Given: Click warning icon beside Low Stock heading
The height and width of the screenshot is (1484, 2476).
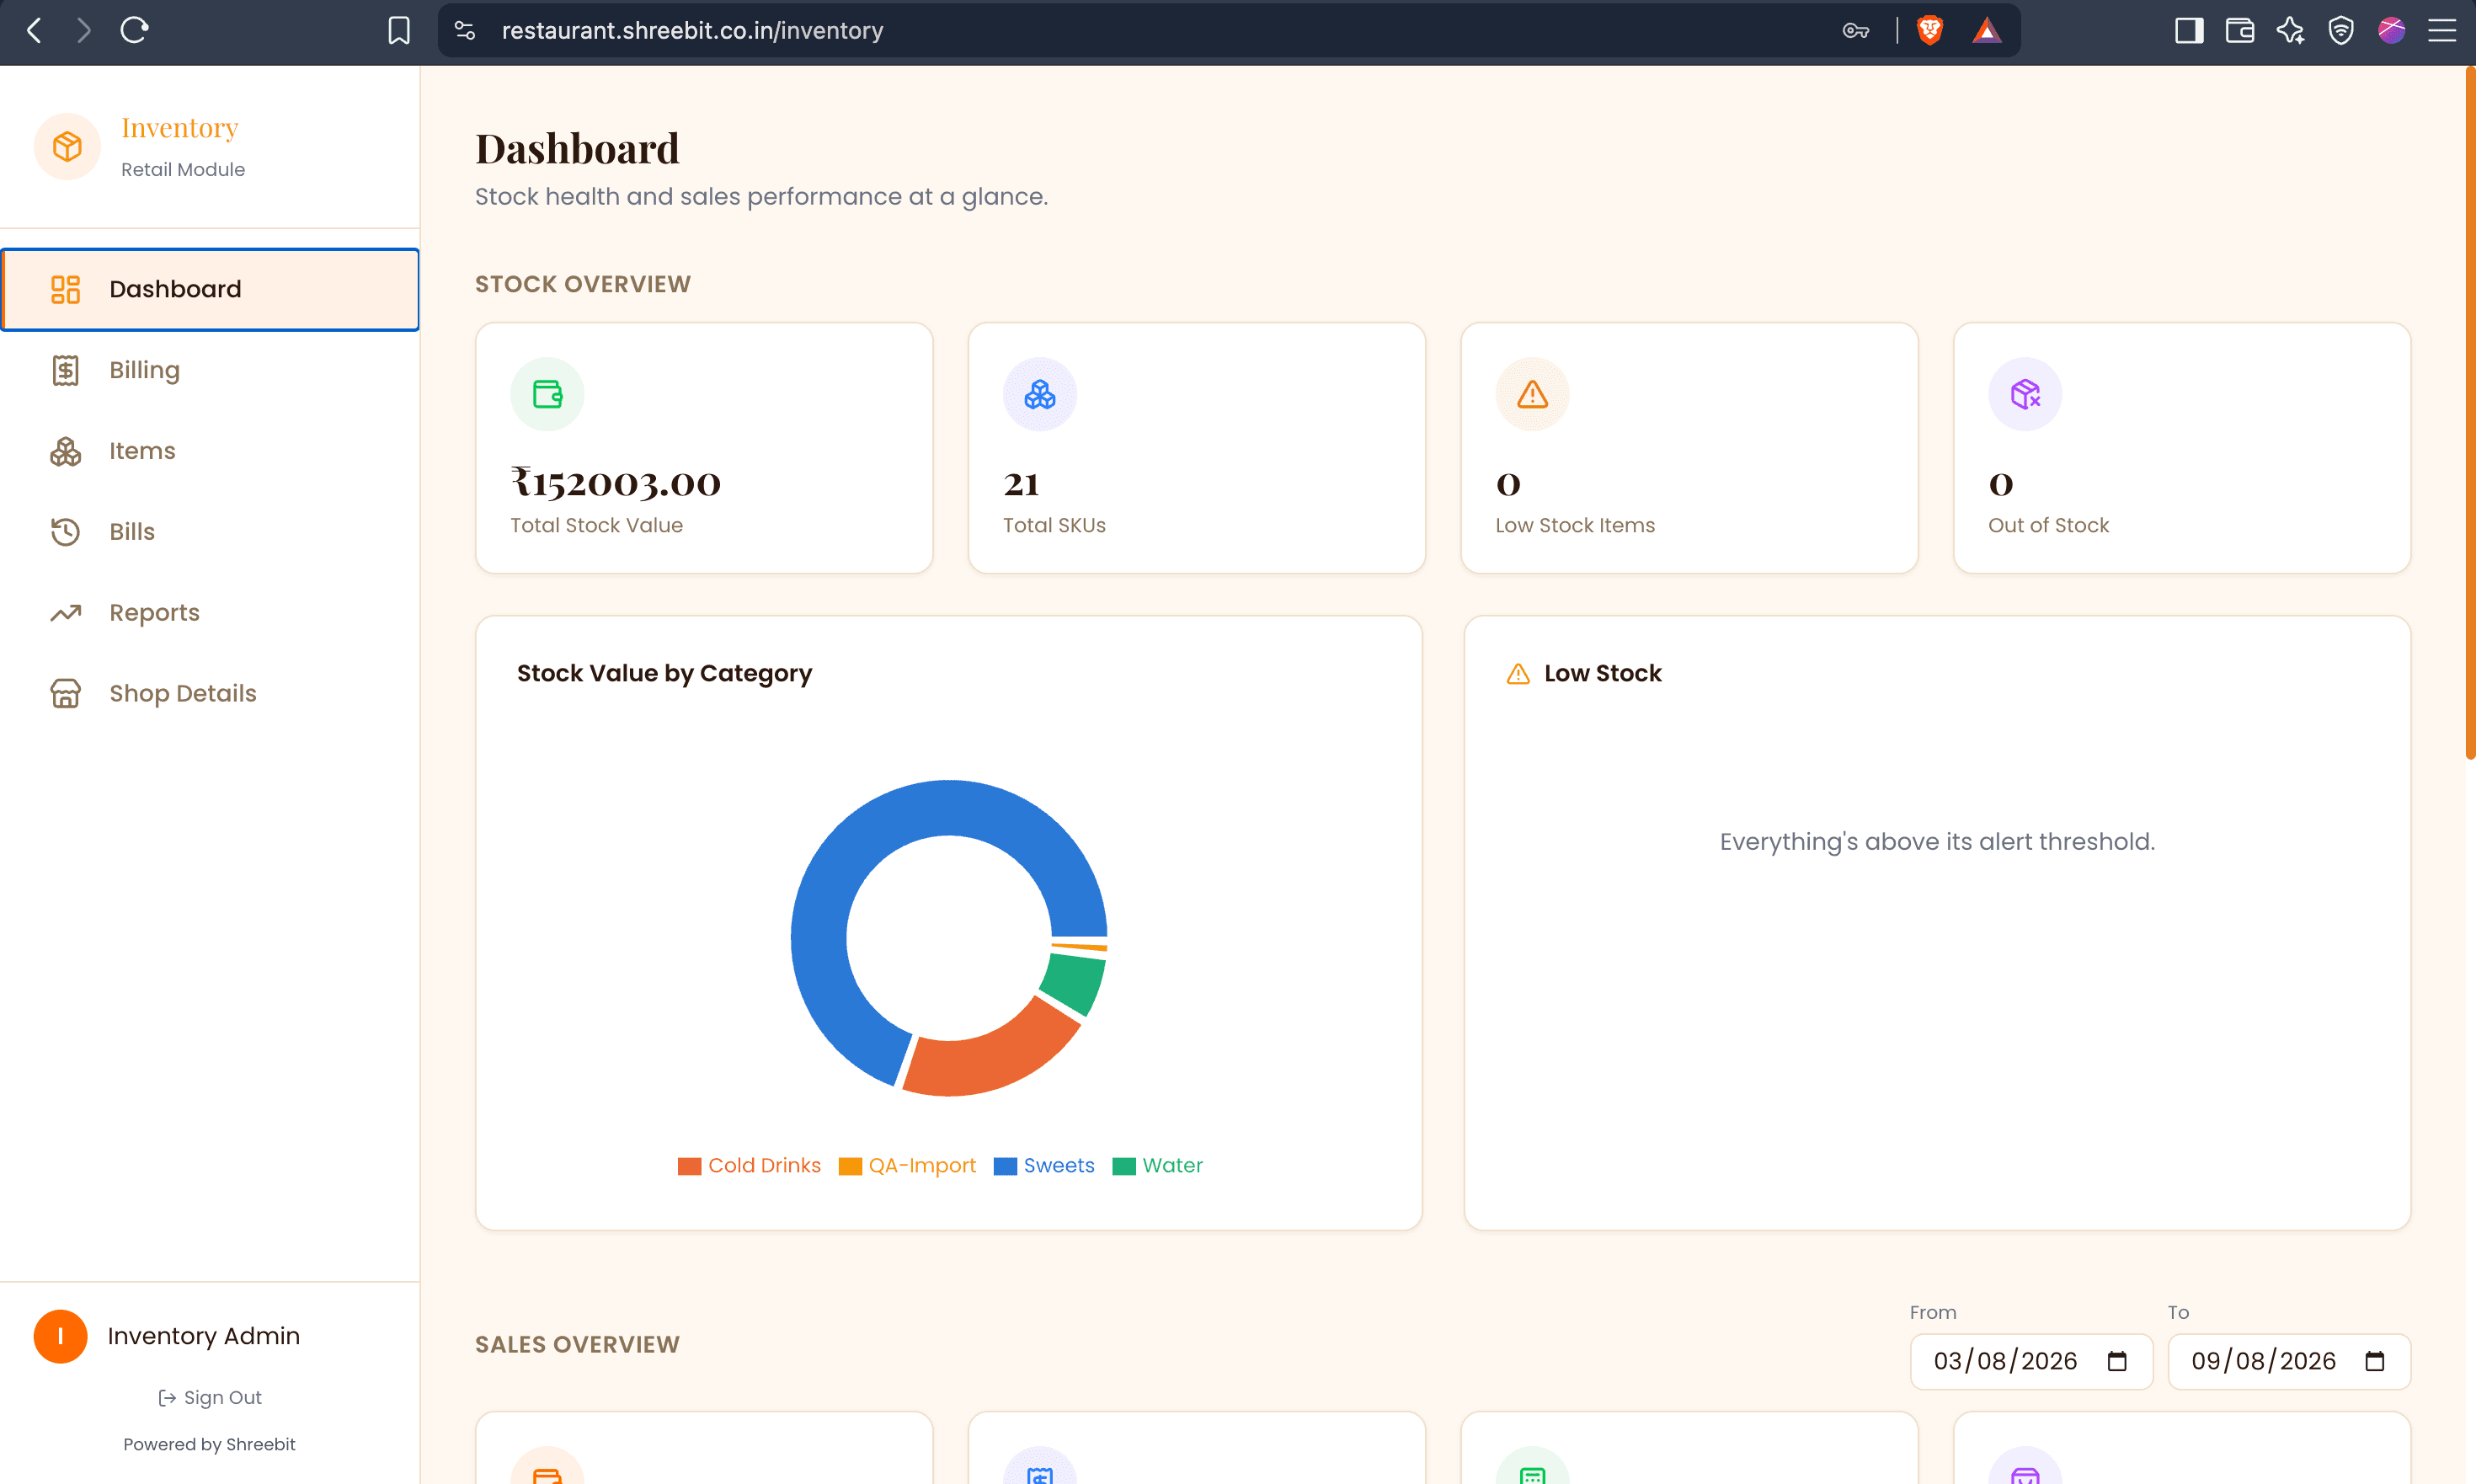Looking at the screenshot, I should tap(1518, 674).
